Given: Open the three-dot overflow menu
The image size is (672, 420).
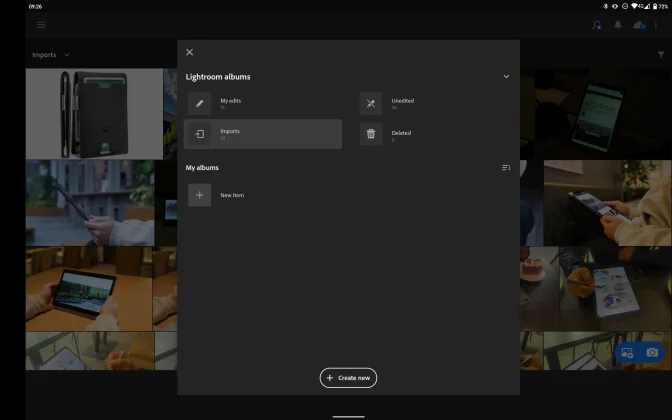Looking at the screenshot, I should [x=656, y=25].
